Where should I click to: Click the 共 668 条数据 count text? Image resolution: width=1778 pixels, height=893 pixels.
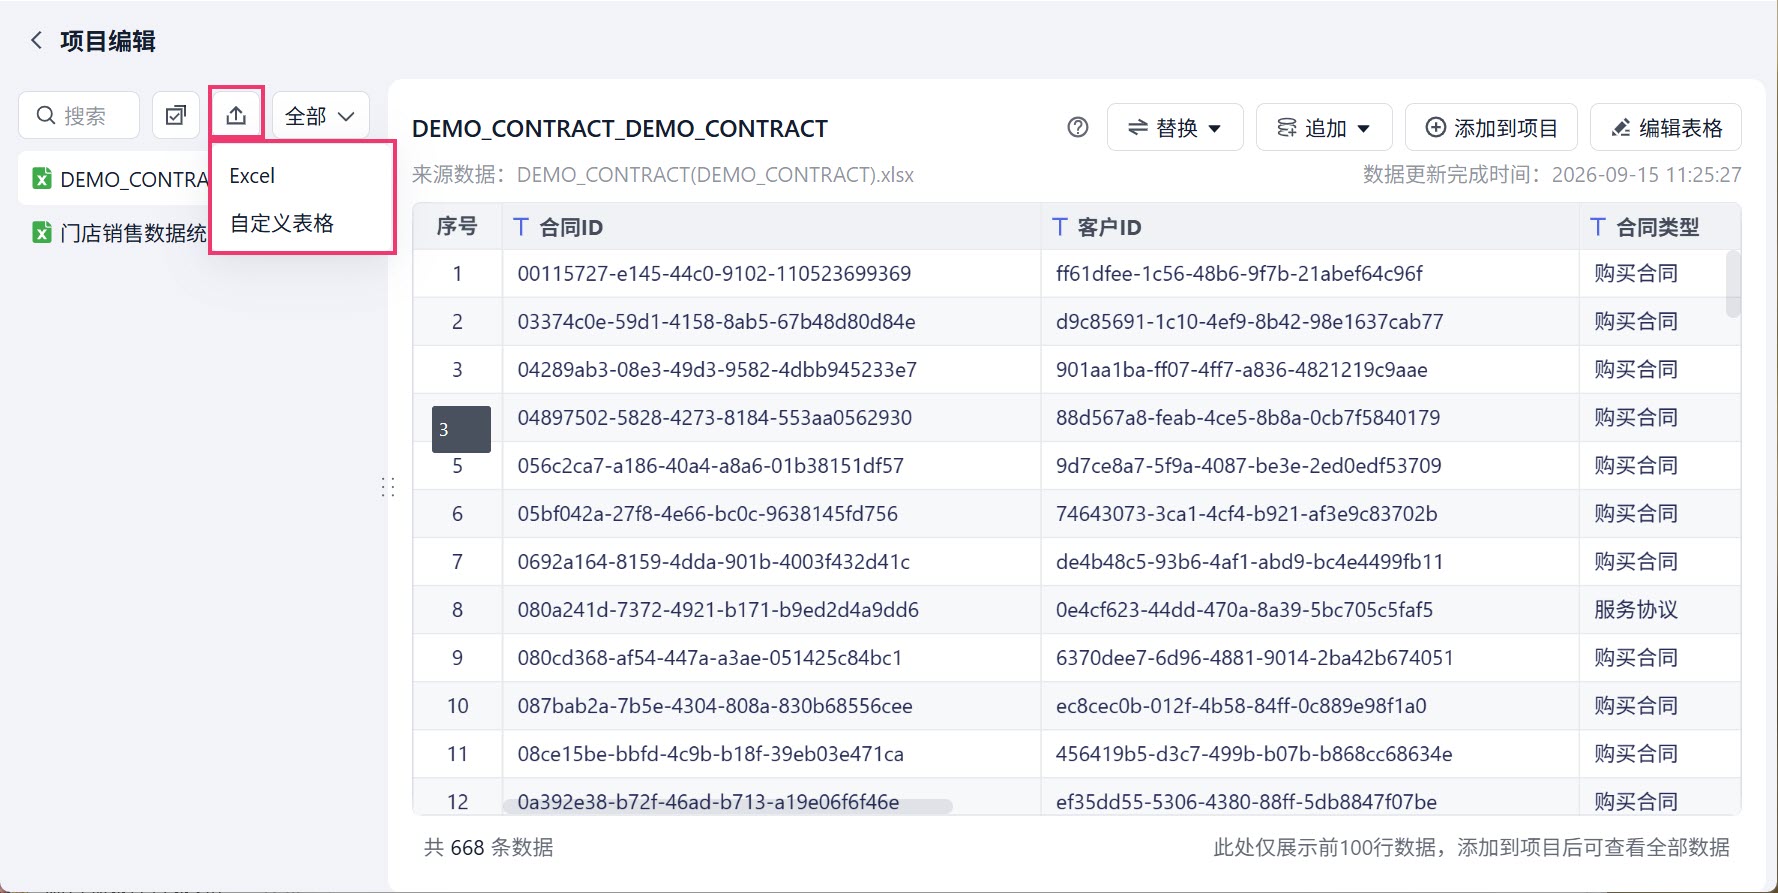click(x=488, y=847)
